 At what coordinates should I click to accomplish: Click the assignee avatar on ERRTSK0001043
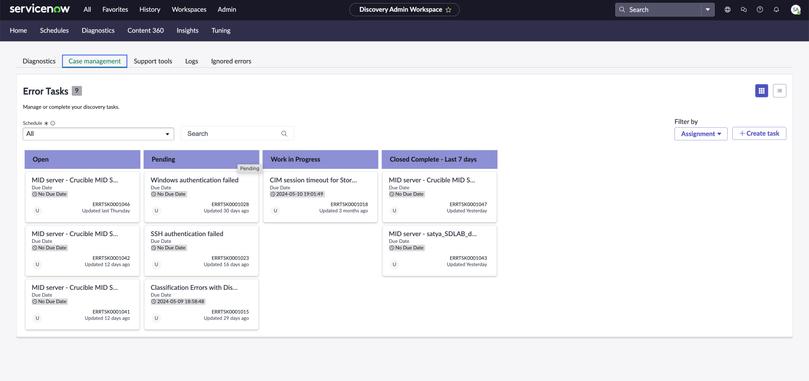click(394, 264)
